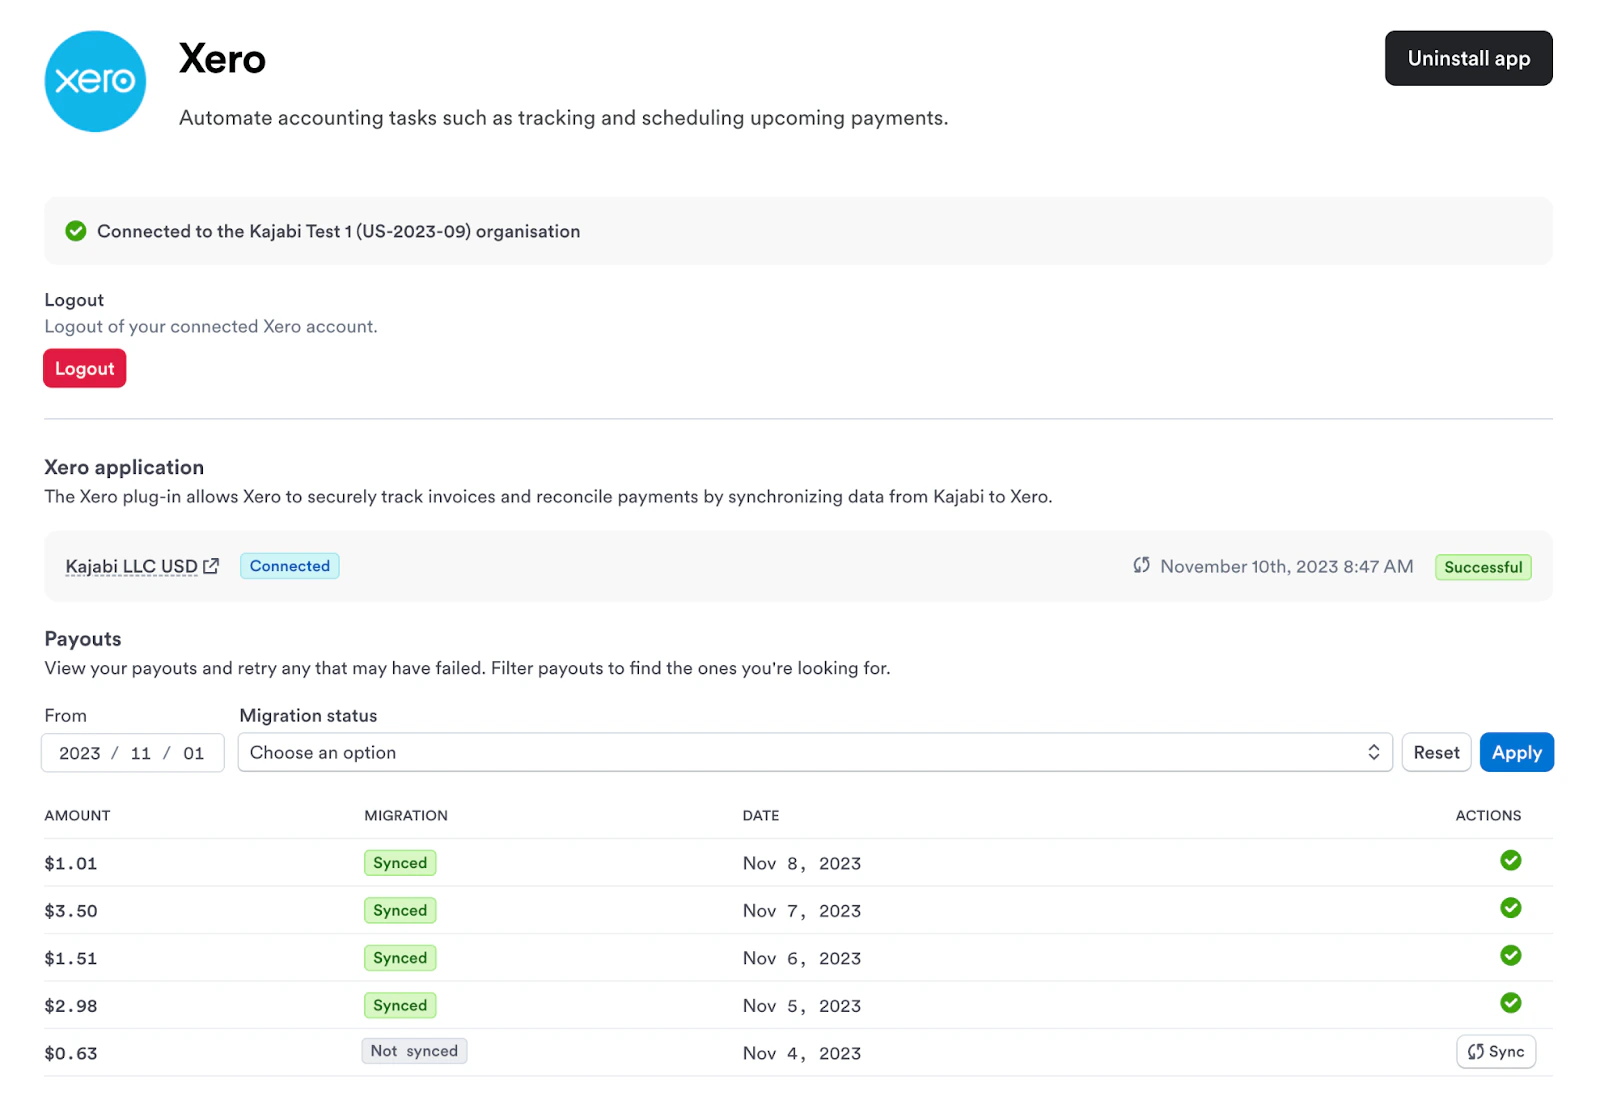Click the green checkmark in the connection banner

pyautogui.click(x=77, y=231)
